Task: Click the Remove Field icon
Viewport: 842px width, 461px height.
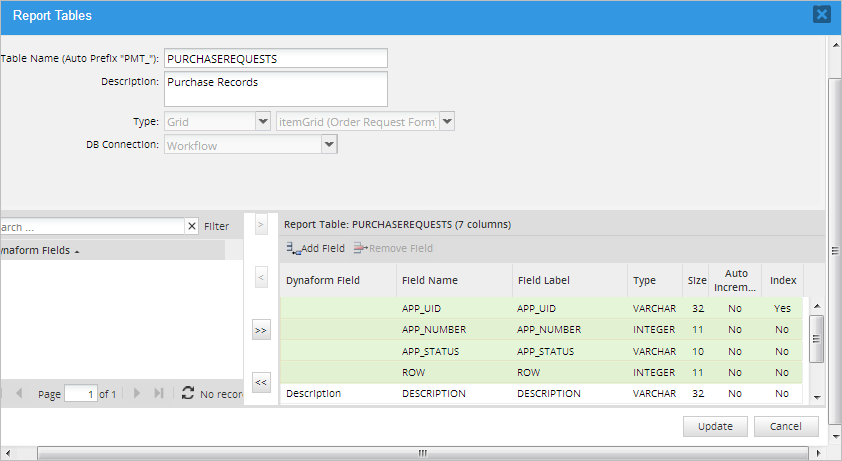Action: coord(361,248)
